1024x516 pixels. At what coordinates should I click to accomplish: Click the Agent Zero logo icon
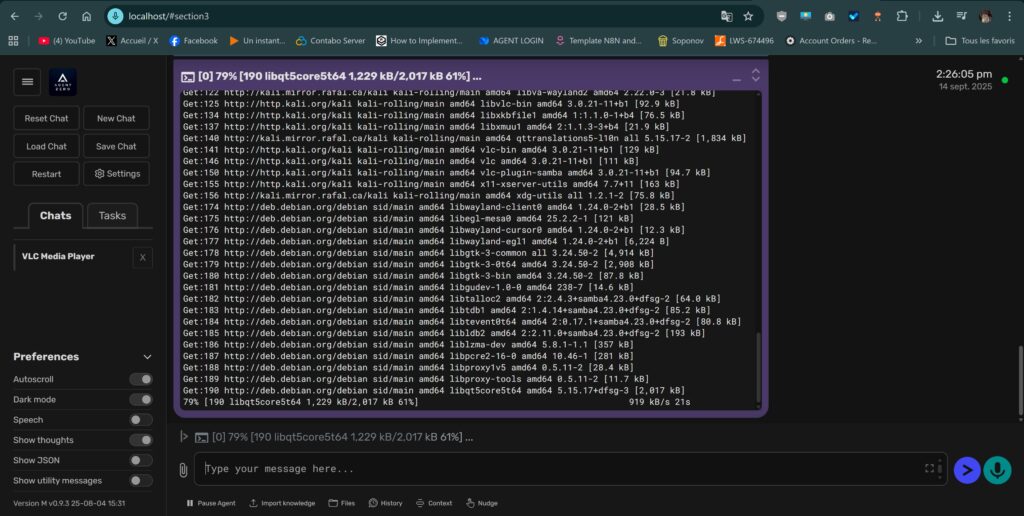click(x=63, y=82)
